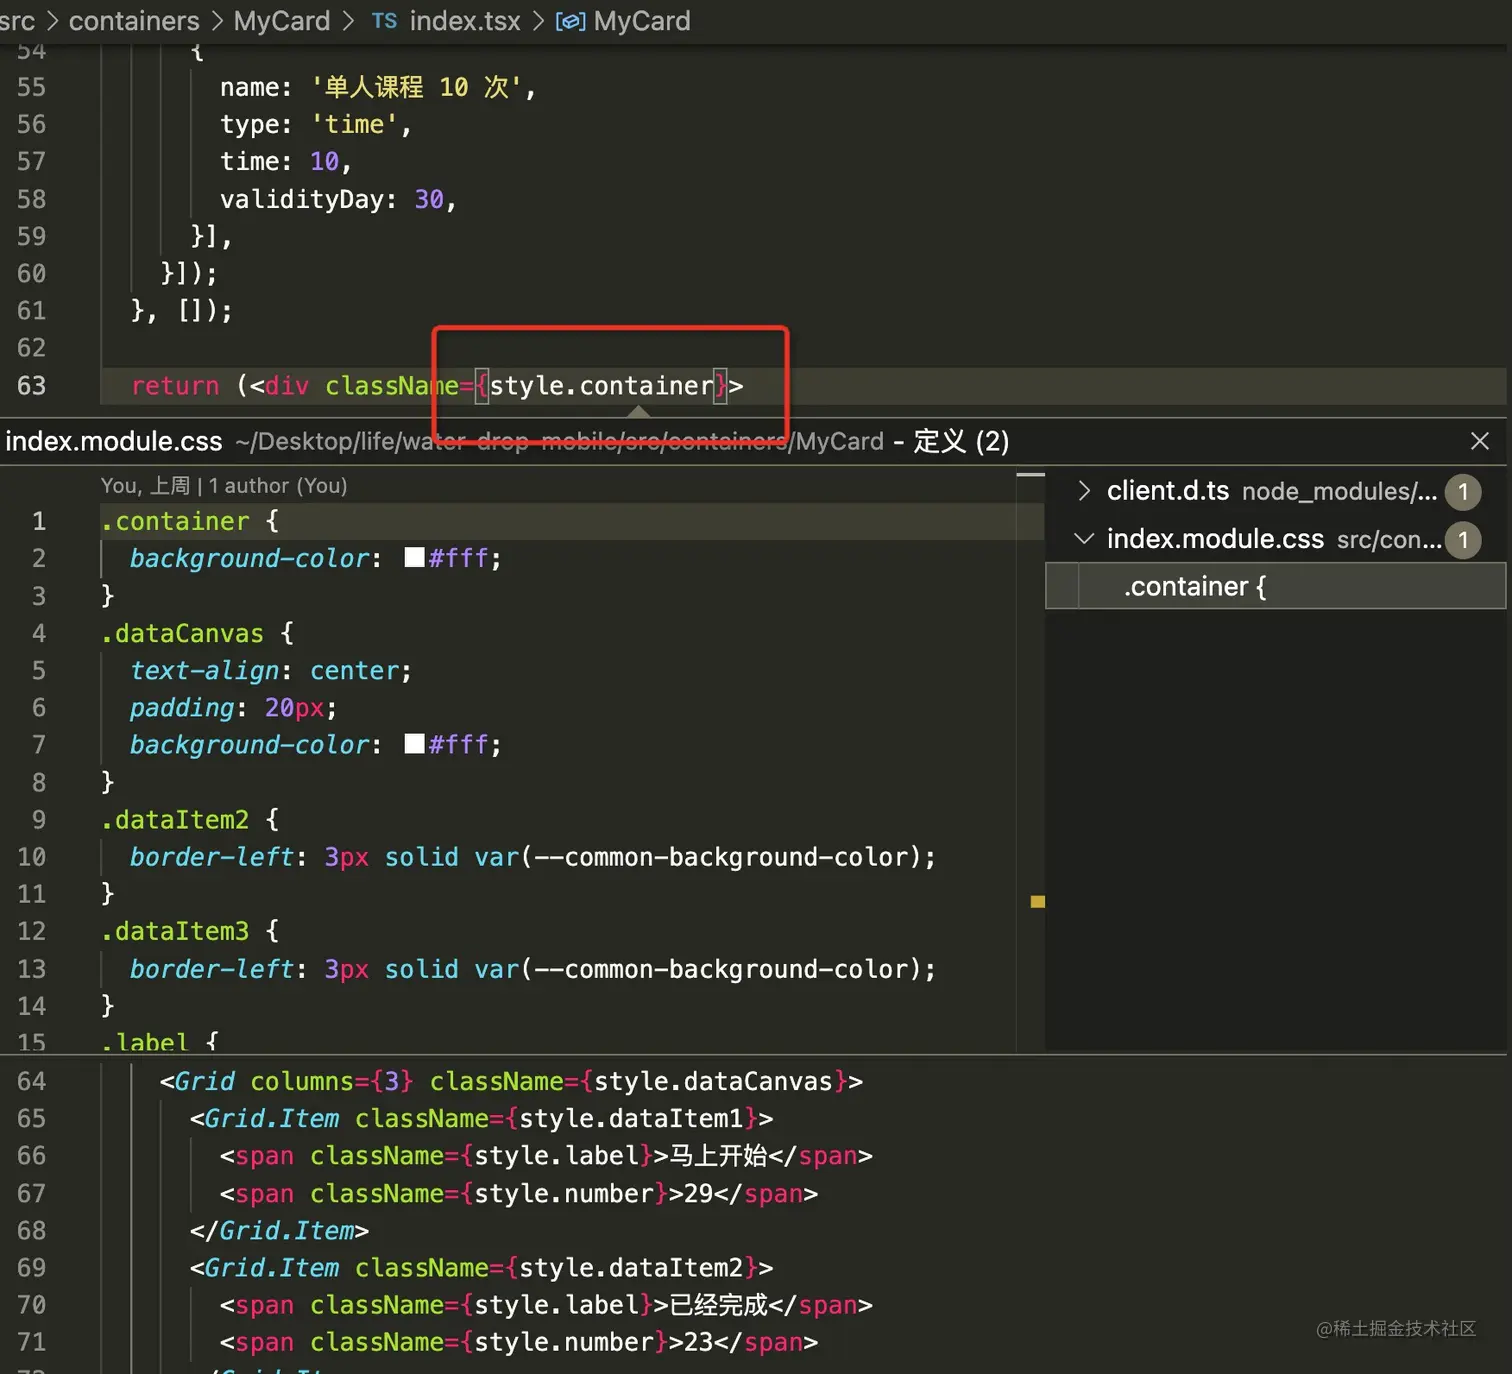Click the .dataItem3 selector on CSS line 12
1512x1374 pixels.
(x=175, y=931)
